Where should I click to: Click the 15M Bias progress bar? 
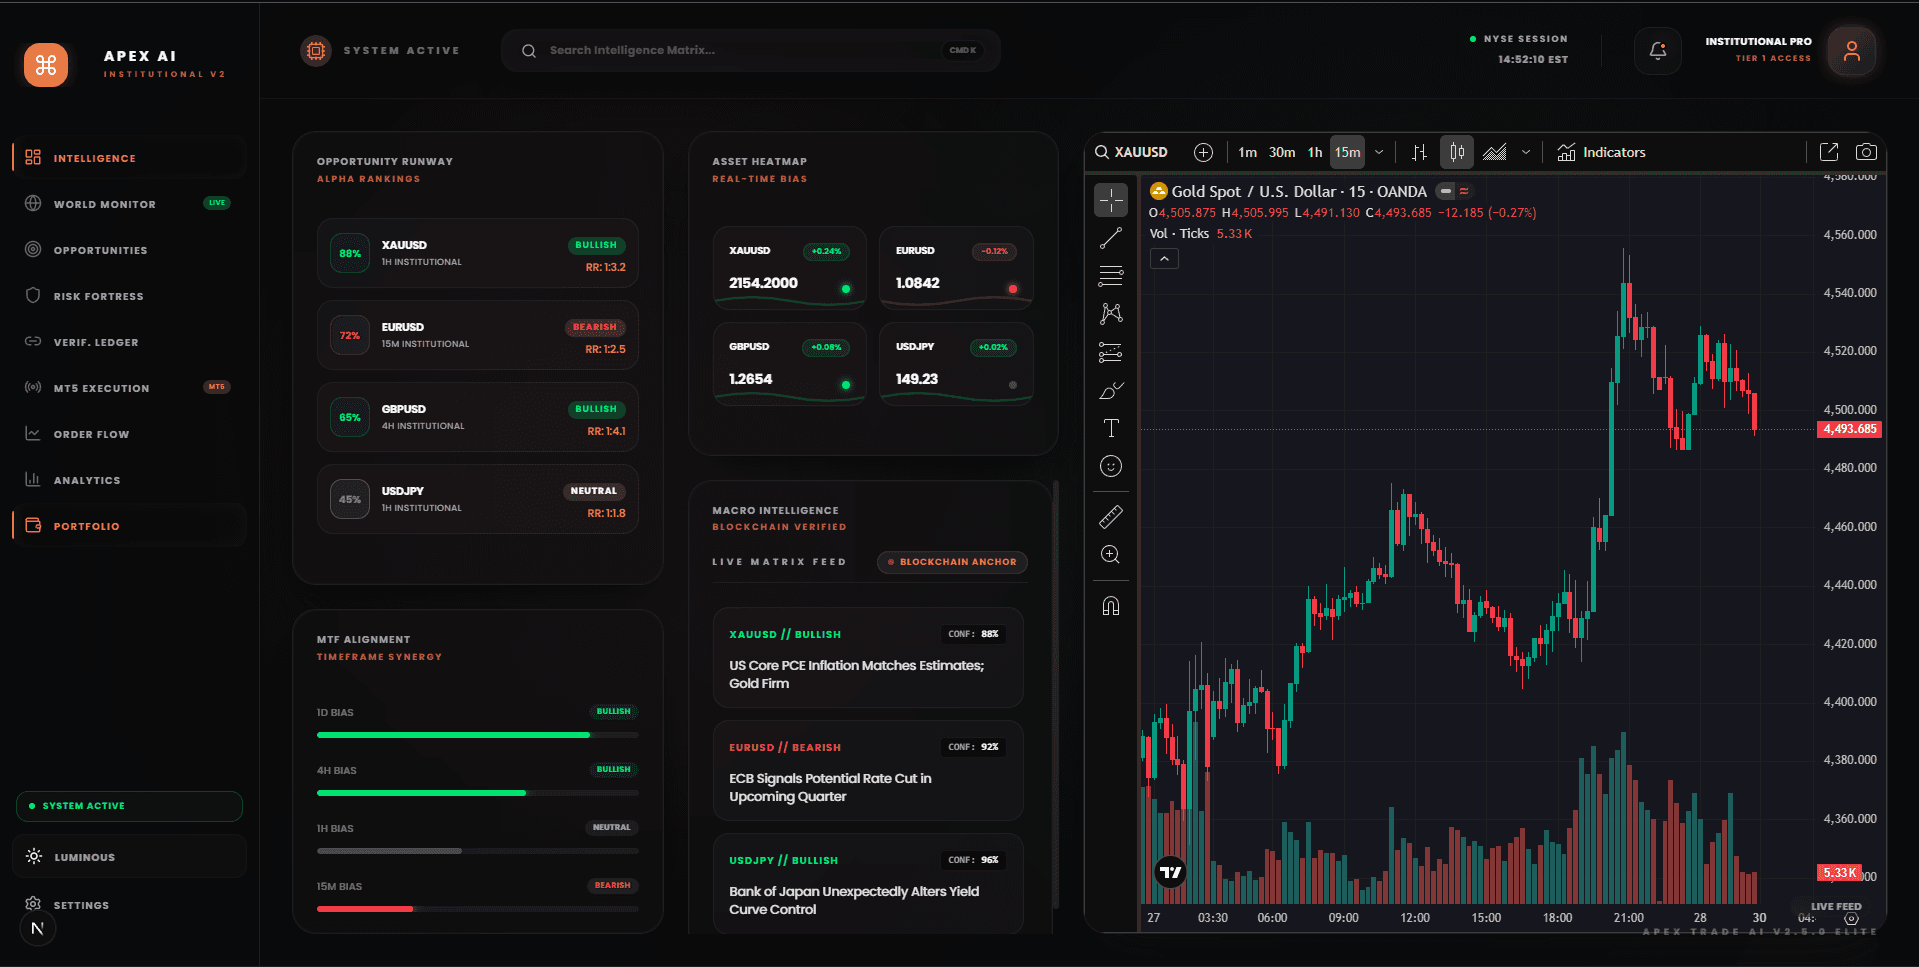(478, 909)
